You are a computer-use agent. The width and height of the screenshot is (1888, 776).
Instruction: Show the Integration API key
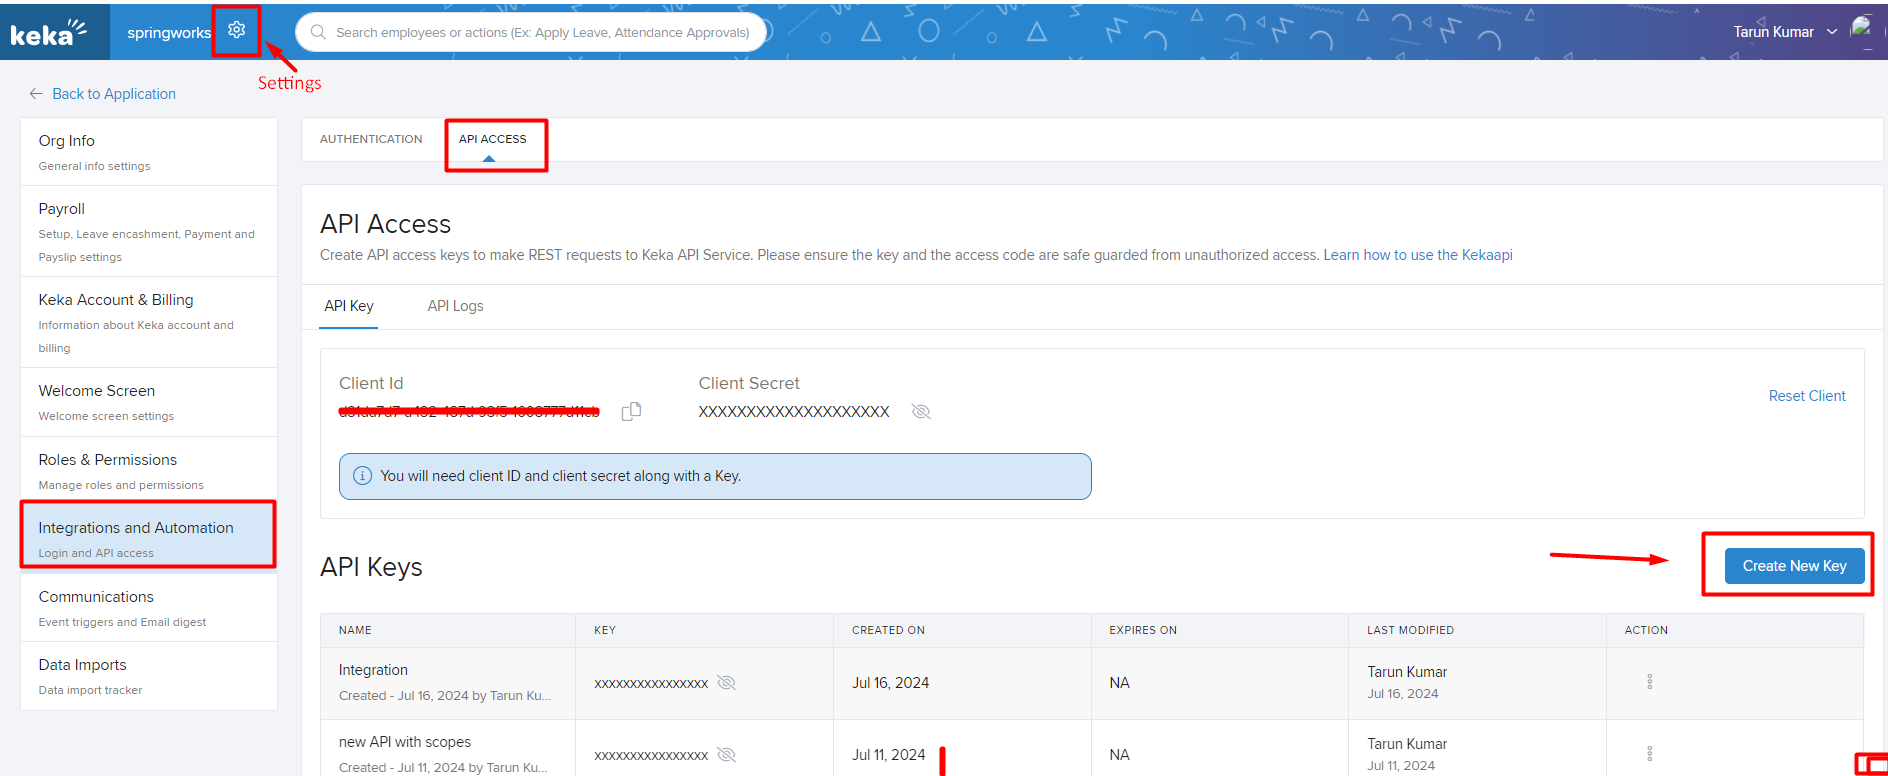pyautogui.click(x=727, y=683)
